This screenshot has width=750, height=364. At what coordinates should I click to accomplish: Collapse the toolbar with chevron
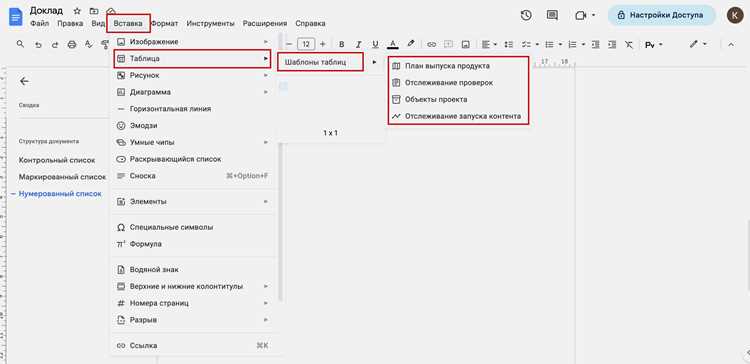pos(730,44)
